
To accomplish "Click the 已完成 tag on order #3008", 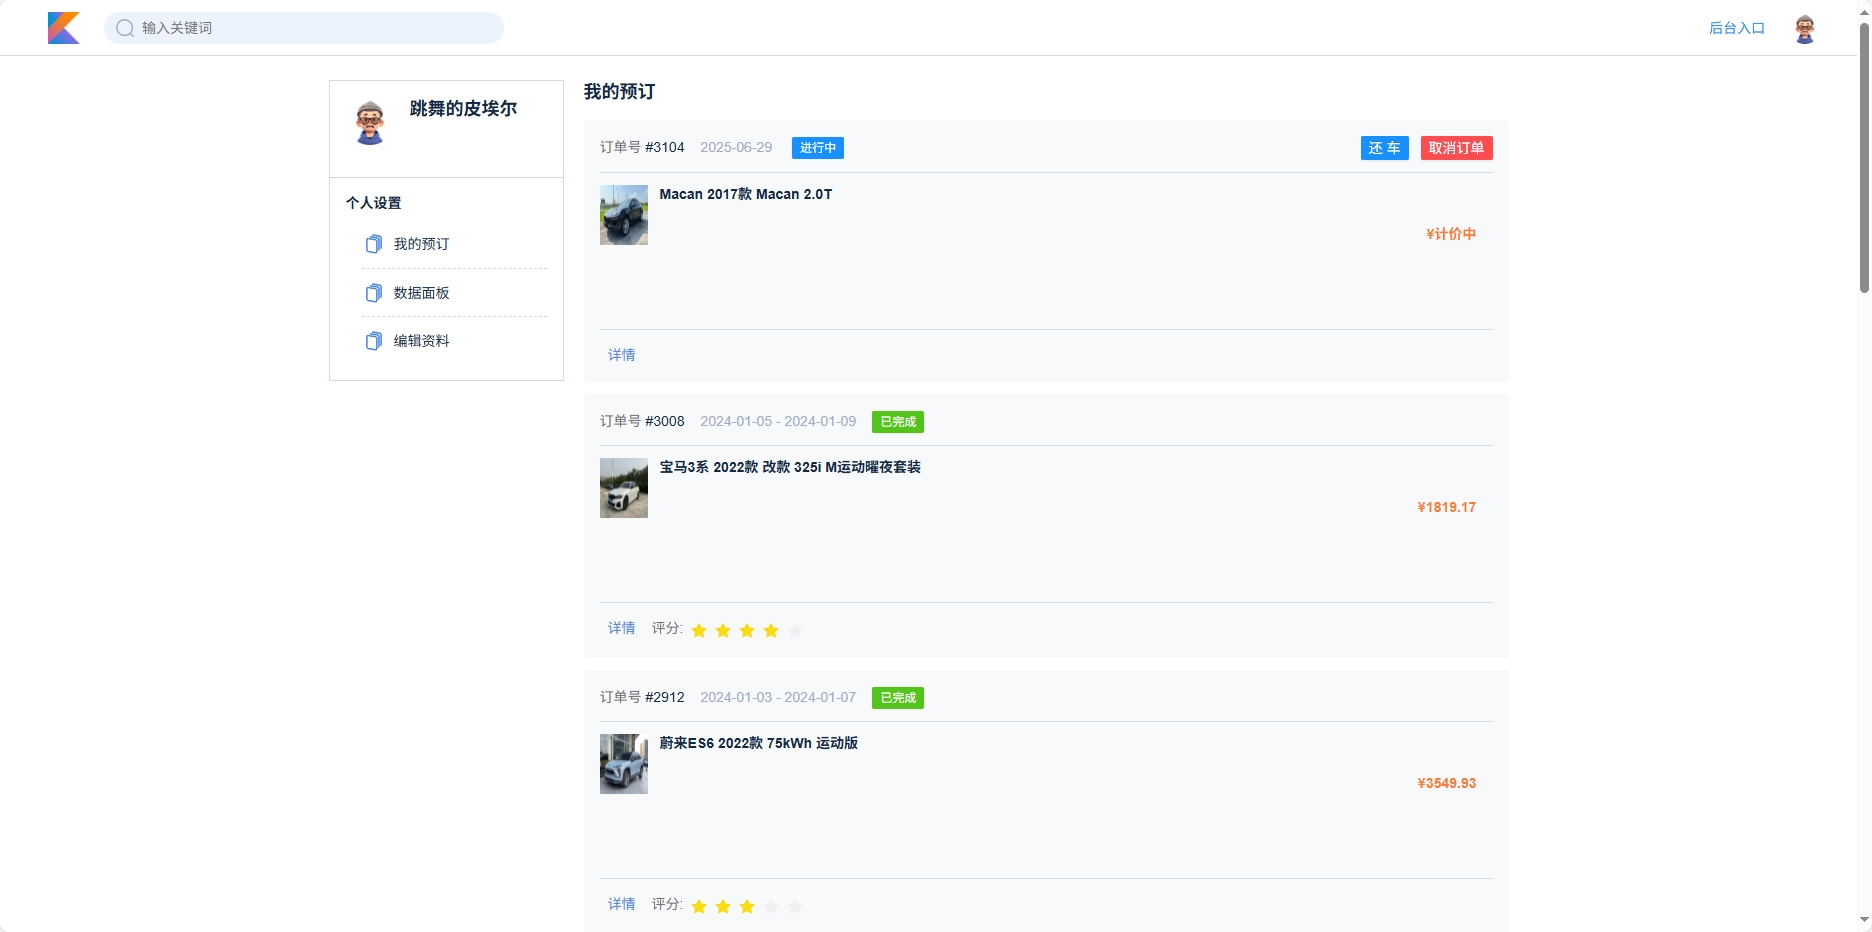I will click(x=898, y=422).
